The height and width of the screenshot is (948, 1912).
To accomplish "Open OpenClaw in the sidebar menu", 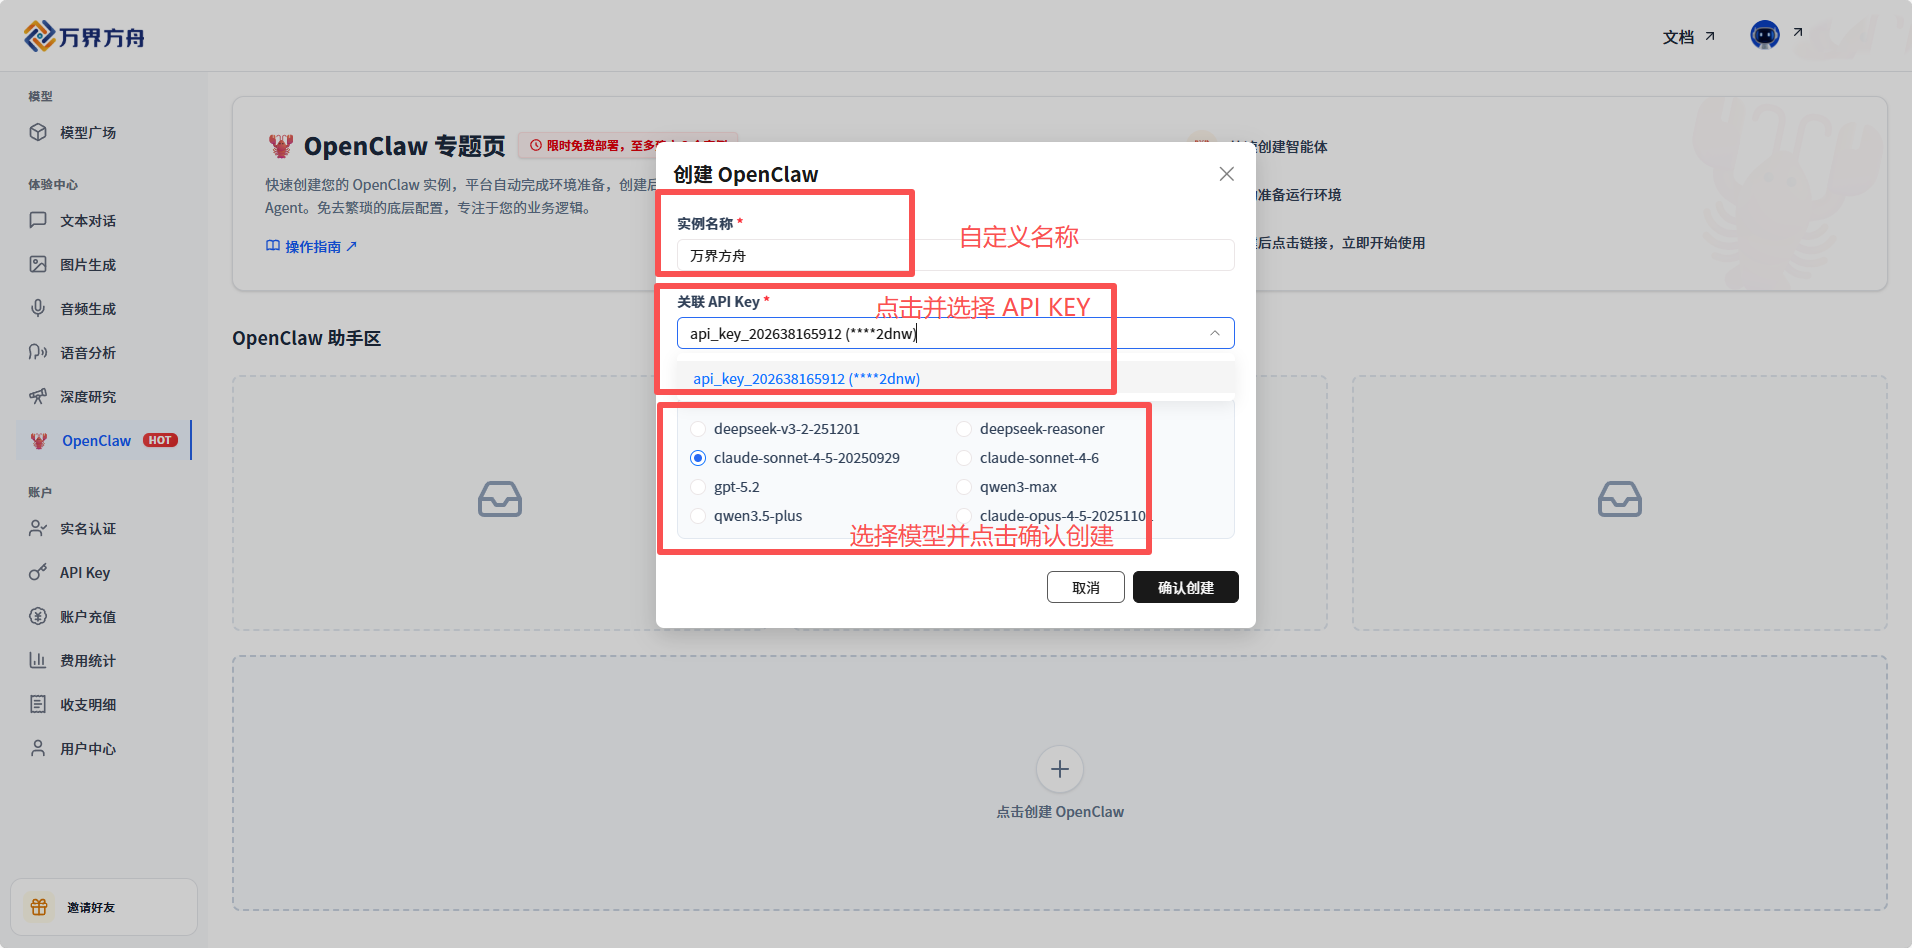I will [x=97, y=440].
